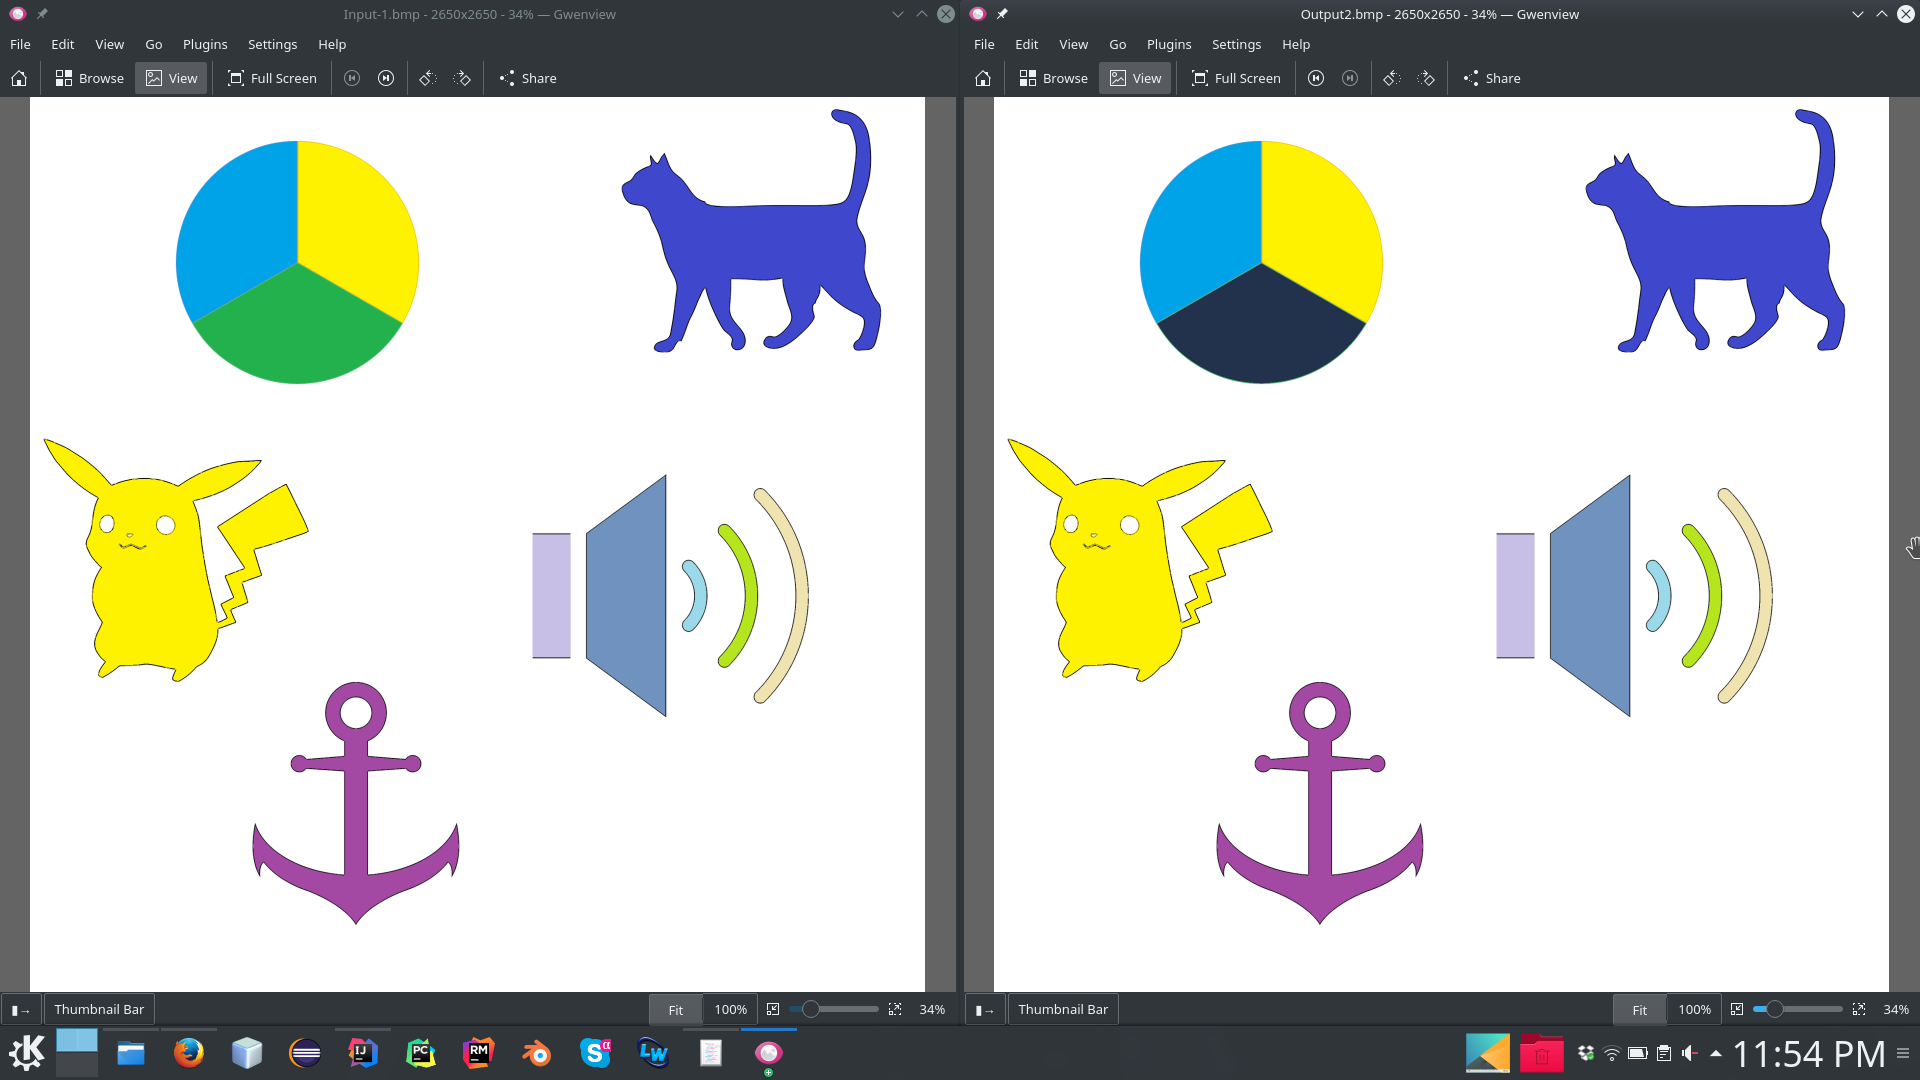Click the zoom-to-fit icon left of the Input-1.bmp slider
1920x1080 pixels.
tap(773, 1010)
